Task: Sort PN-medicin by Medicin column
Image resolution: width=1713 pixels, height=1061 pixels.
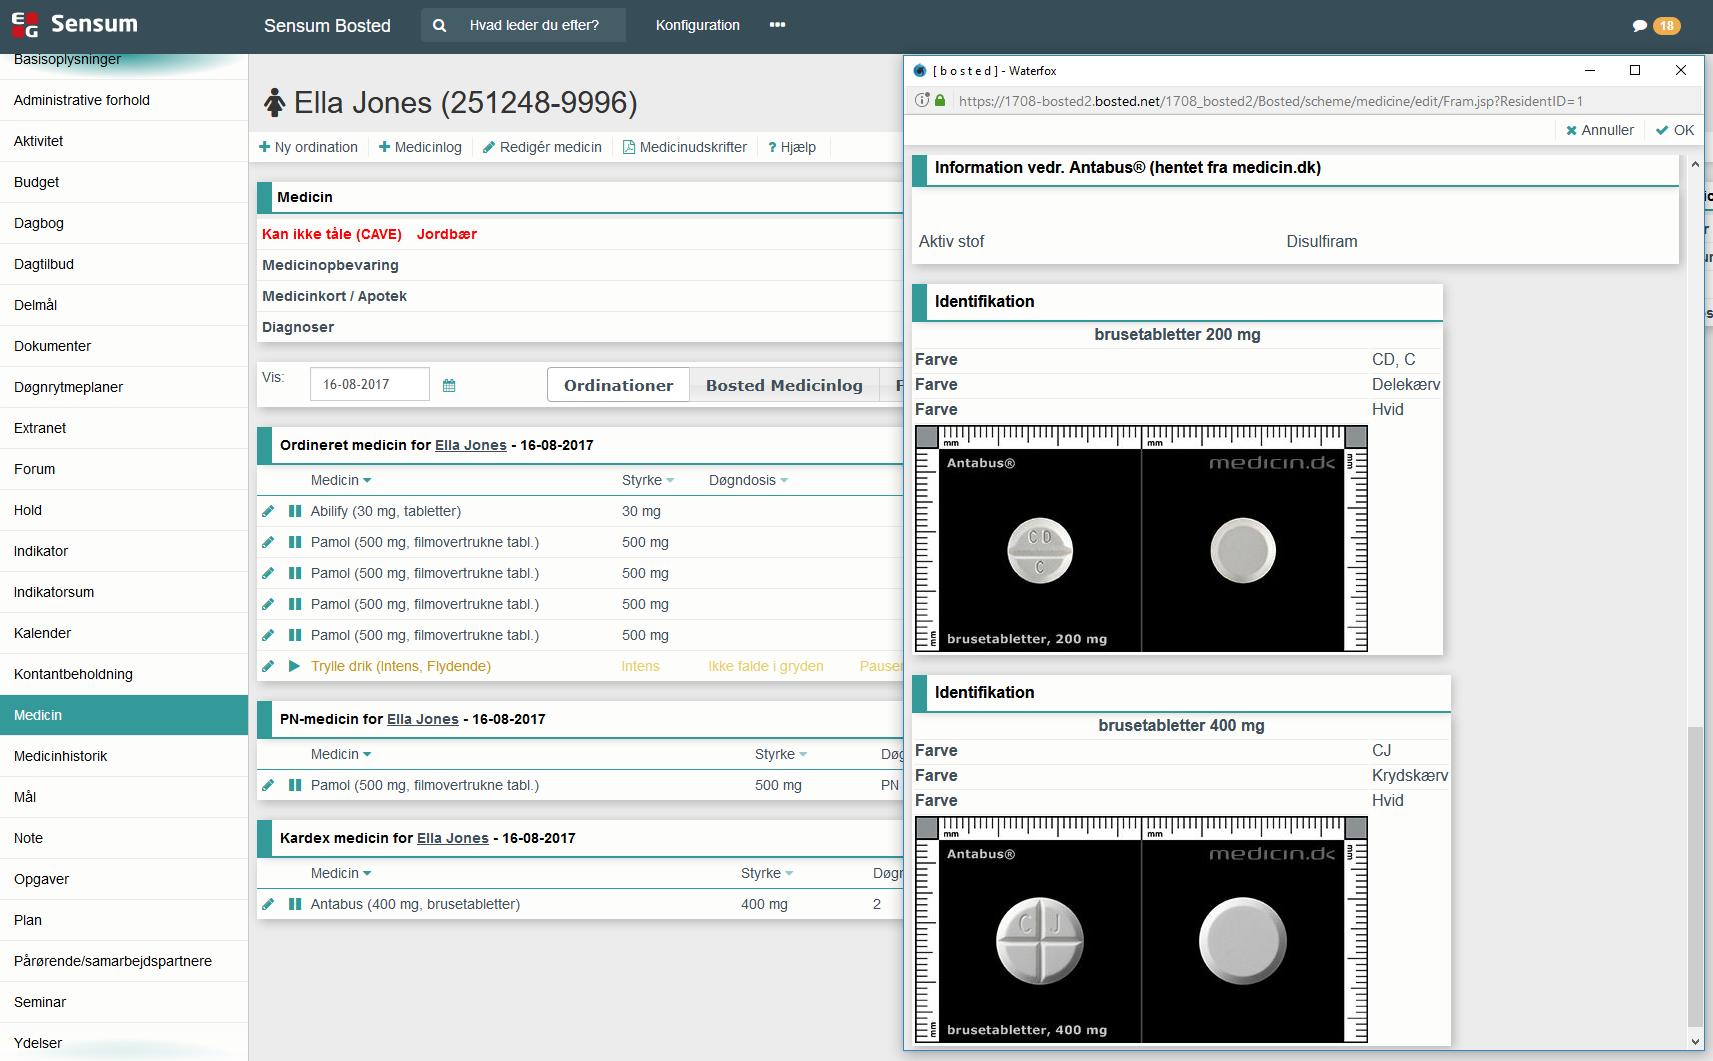Action: click(x=341, y=754)
